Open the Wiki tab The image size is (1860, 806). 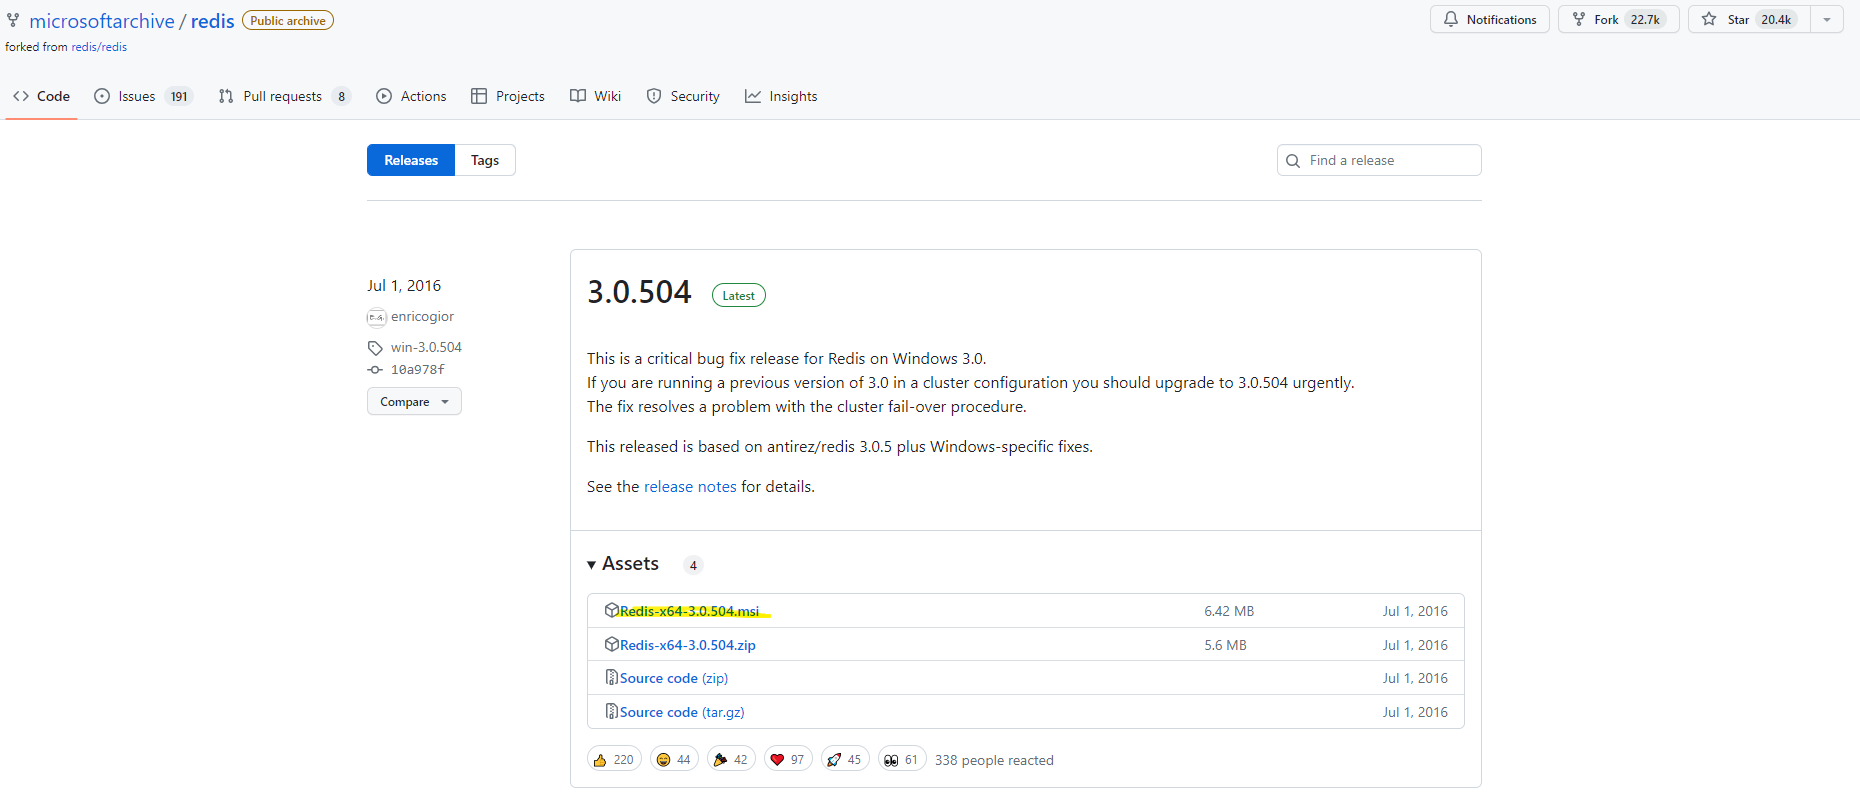[x=596, y=96]
